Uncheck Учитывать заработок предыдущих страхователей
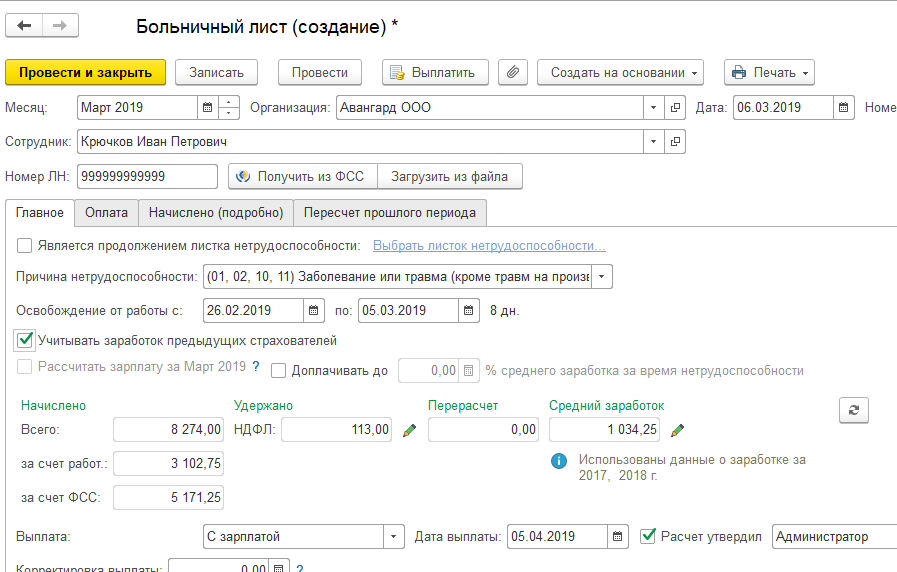This screenshot has width=897, height=572. click(24, 340)
